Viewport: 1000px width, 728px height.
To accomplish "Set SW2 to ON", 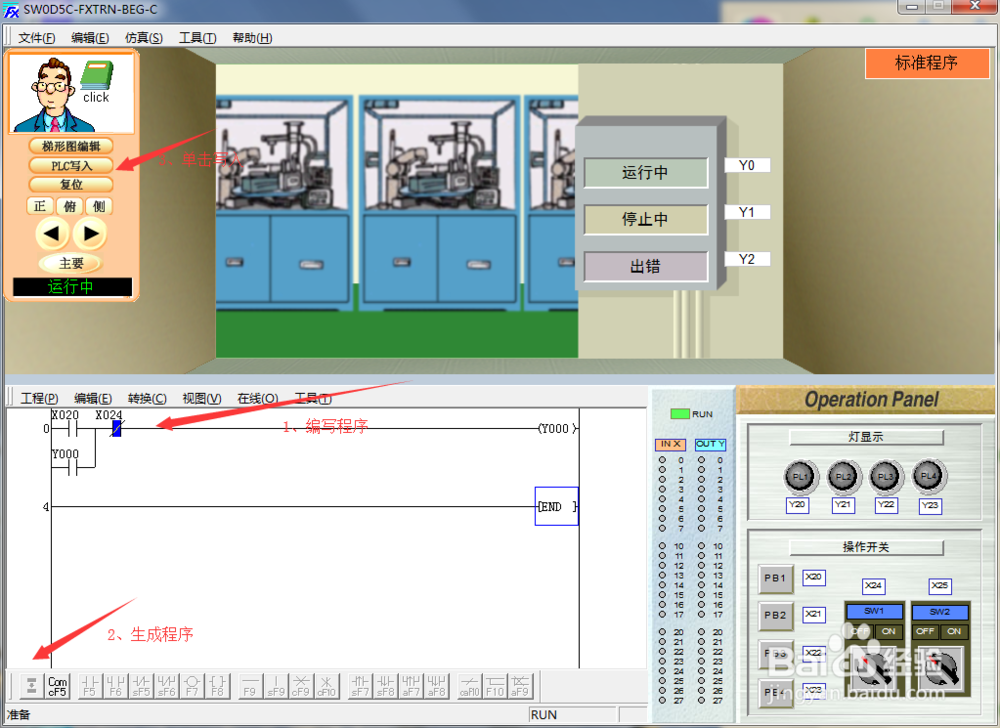I will (954, 631).
